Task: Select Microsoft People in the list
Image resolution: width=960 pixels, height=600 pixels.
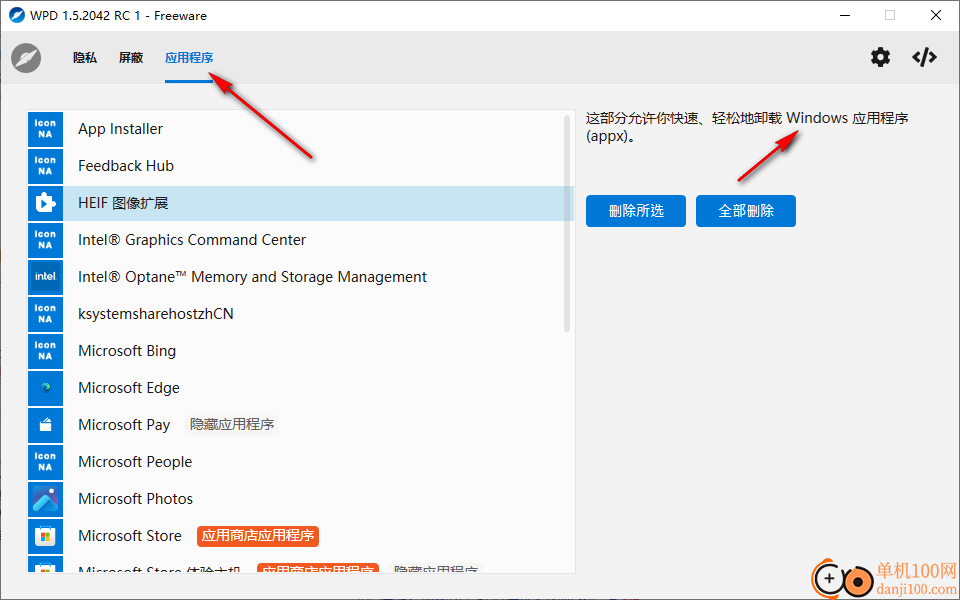Action: (x=301, y=462)
